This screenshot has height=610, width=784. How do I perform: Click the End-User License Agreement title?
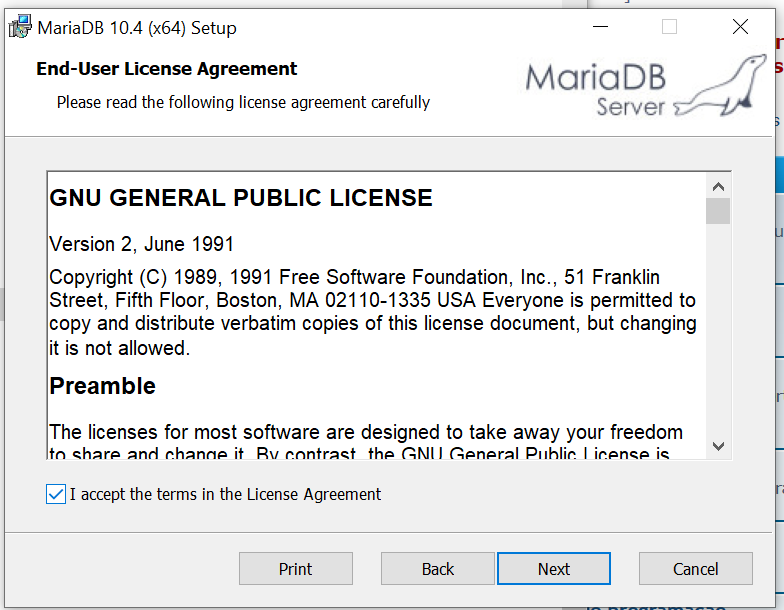pyautogui.click(x=167, y=69)
